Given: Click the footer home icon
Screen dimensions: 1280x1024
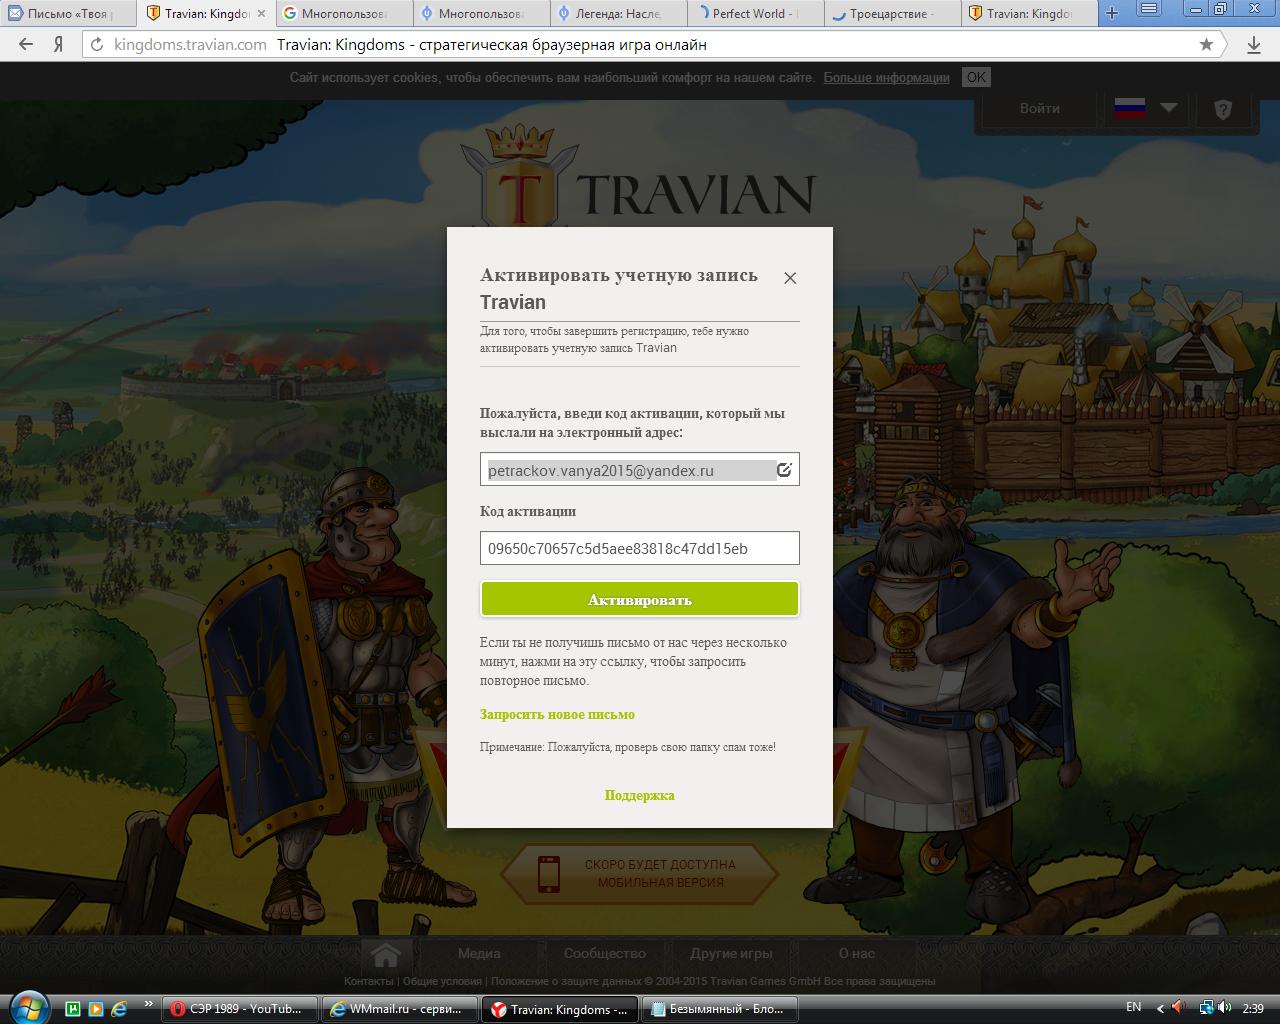Looking at the screenshot, I should [385, 953].
